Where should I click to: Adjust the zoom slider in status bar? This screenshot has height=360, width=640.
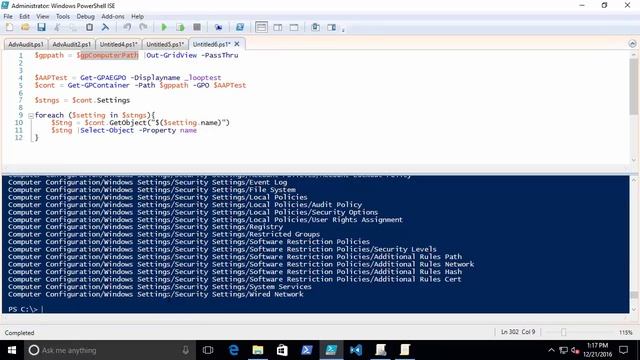pos(563,332)
